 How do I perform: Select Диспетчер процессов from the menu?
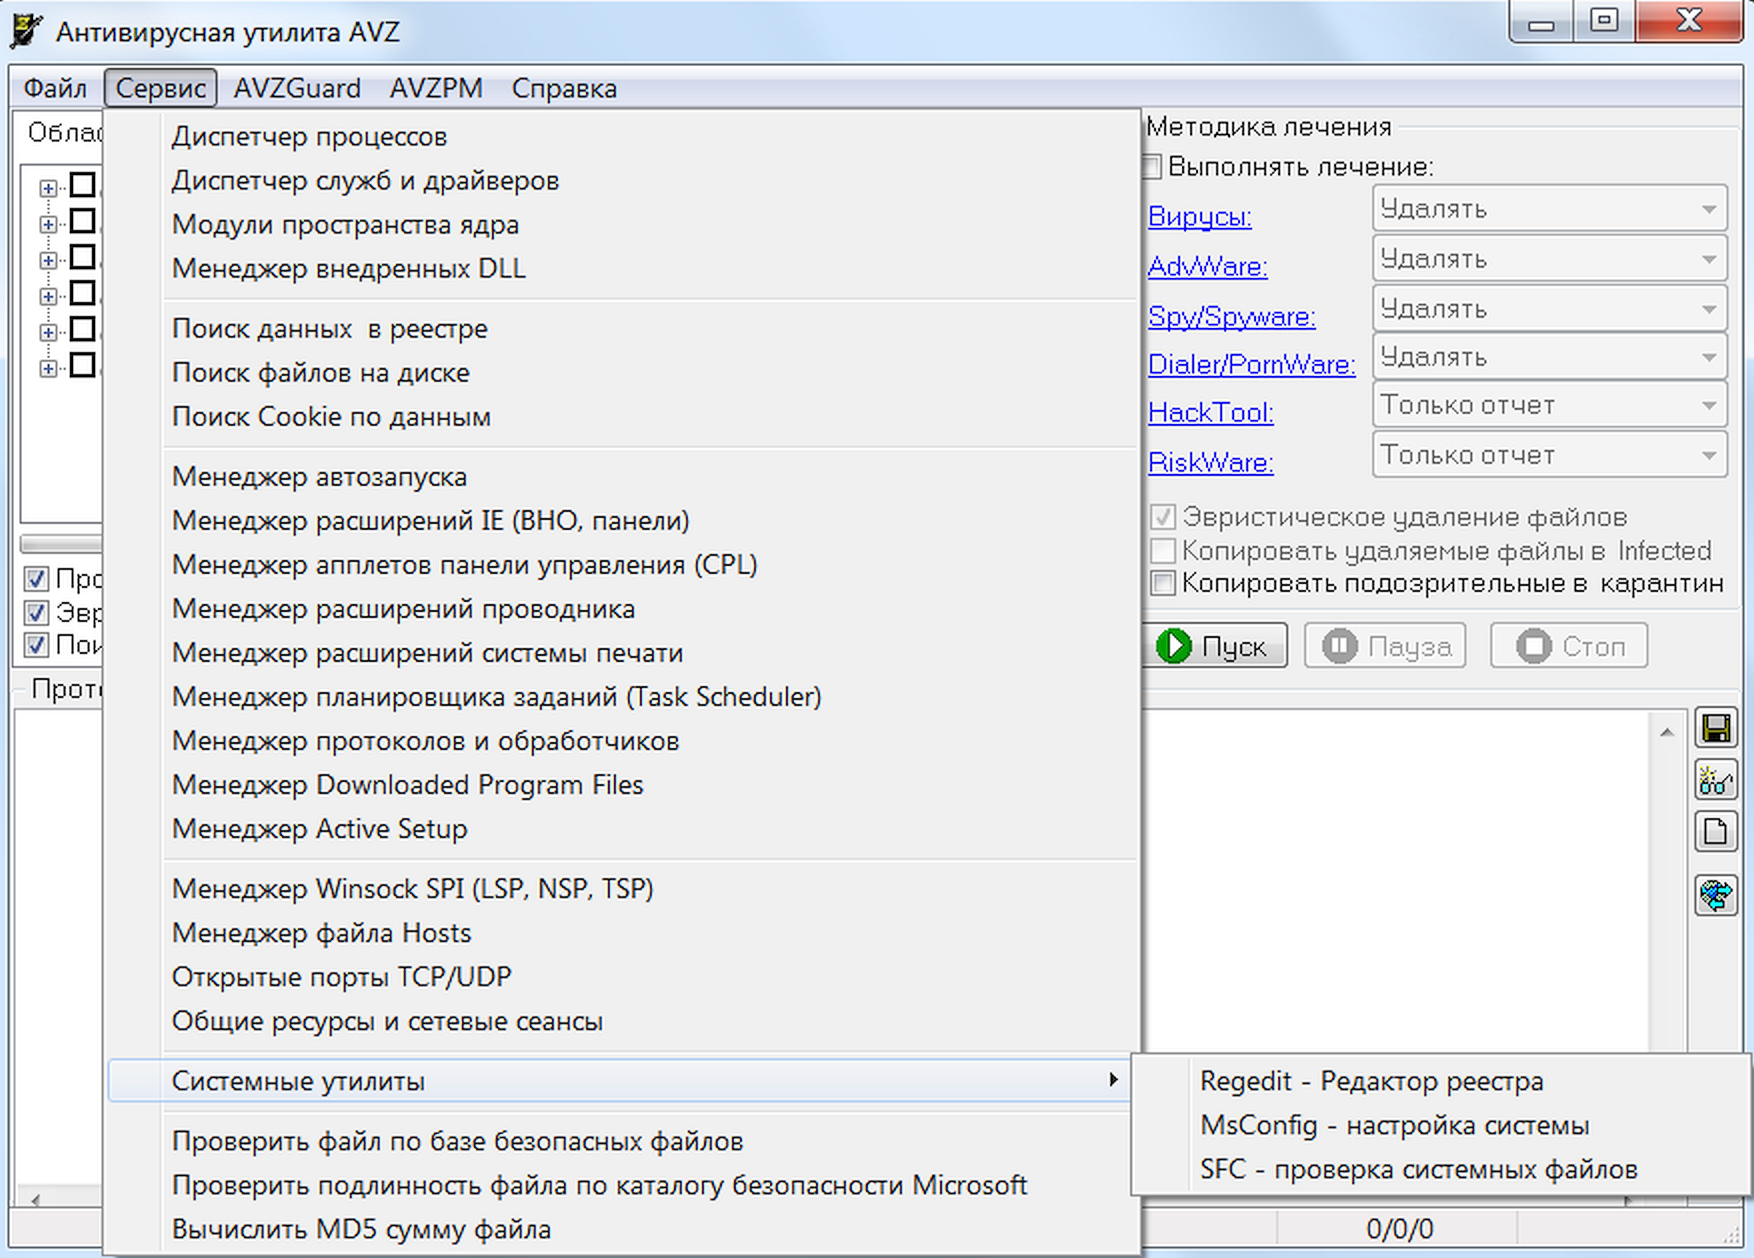pyautogui.click(x=622, y=136)
